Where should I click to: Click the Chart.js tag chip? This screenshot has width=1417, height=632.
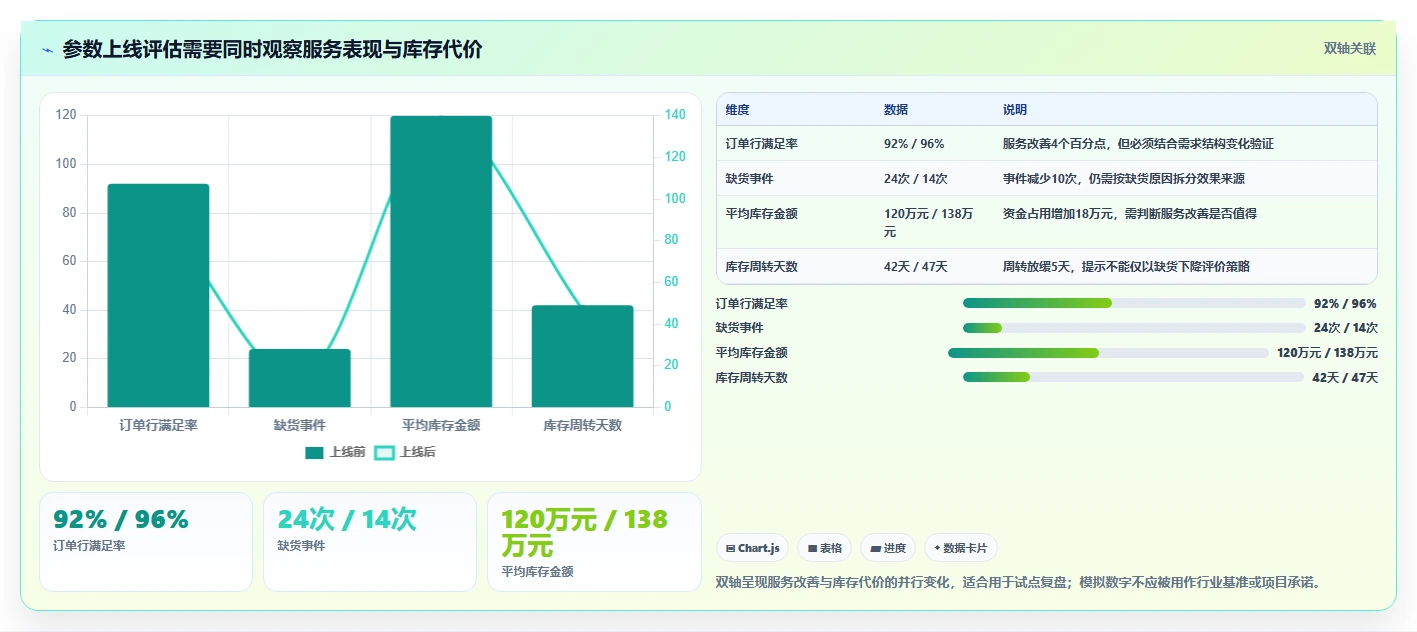click(x=752, y=548)
